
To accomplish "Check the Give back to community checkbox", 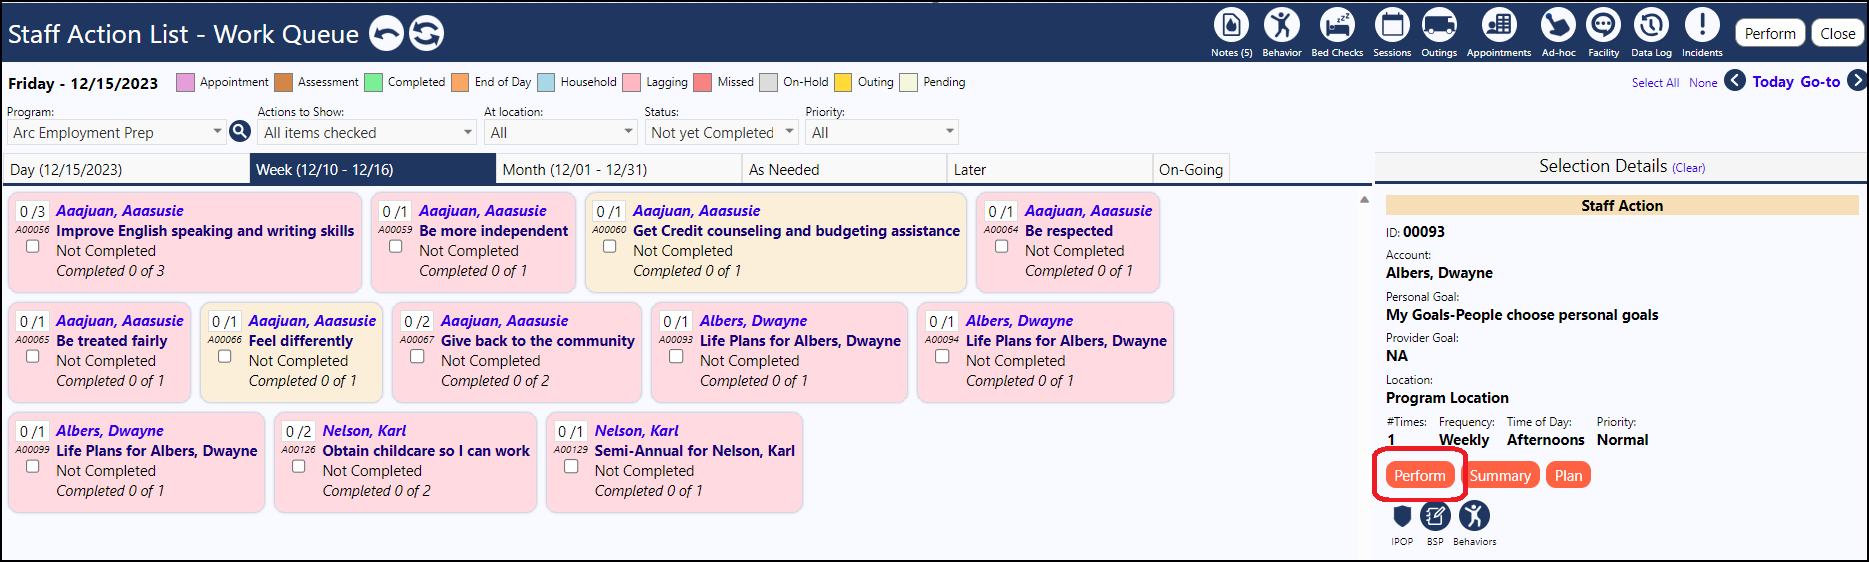I will (418, 357).
